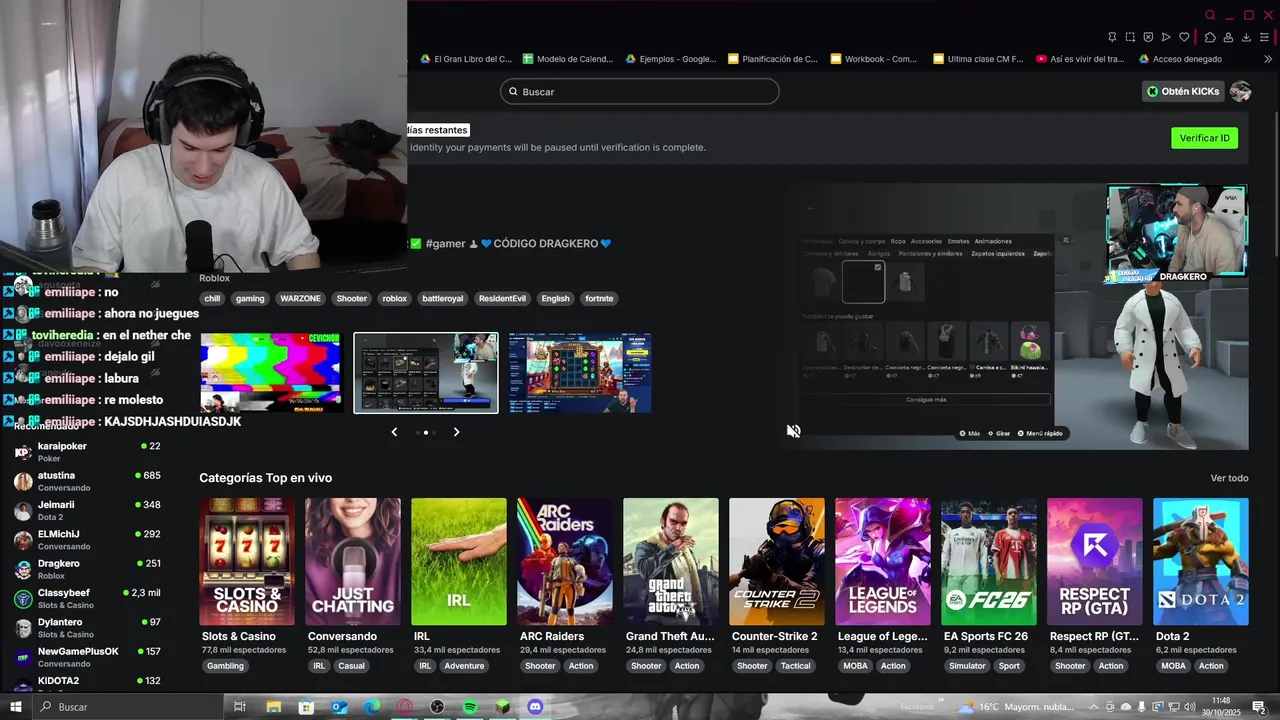Click the DRAGKERO streamer webcam overlay
The image size is (1280, 720).
(x=1177, y=233)
